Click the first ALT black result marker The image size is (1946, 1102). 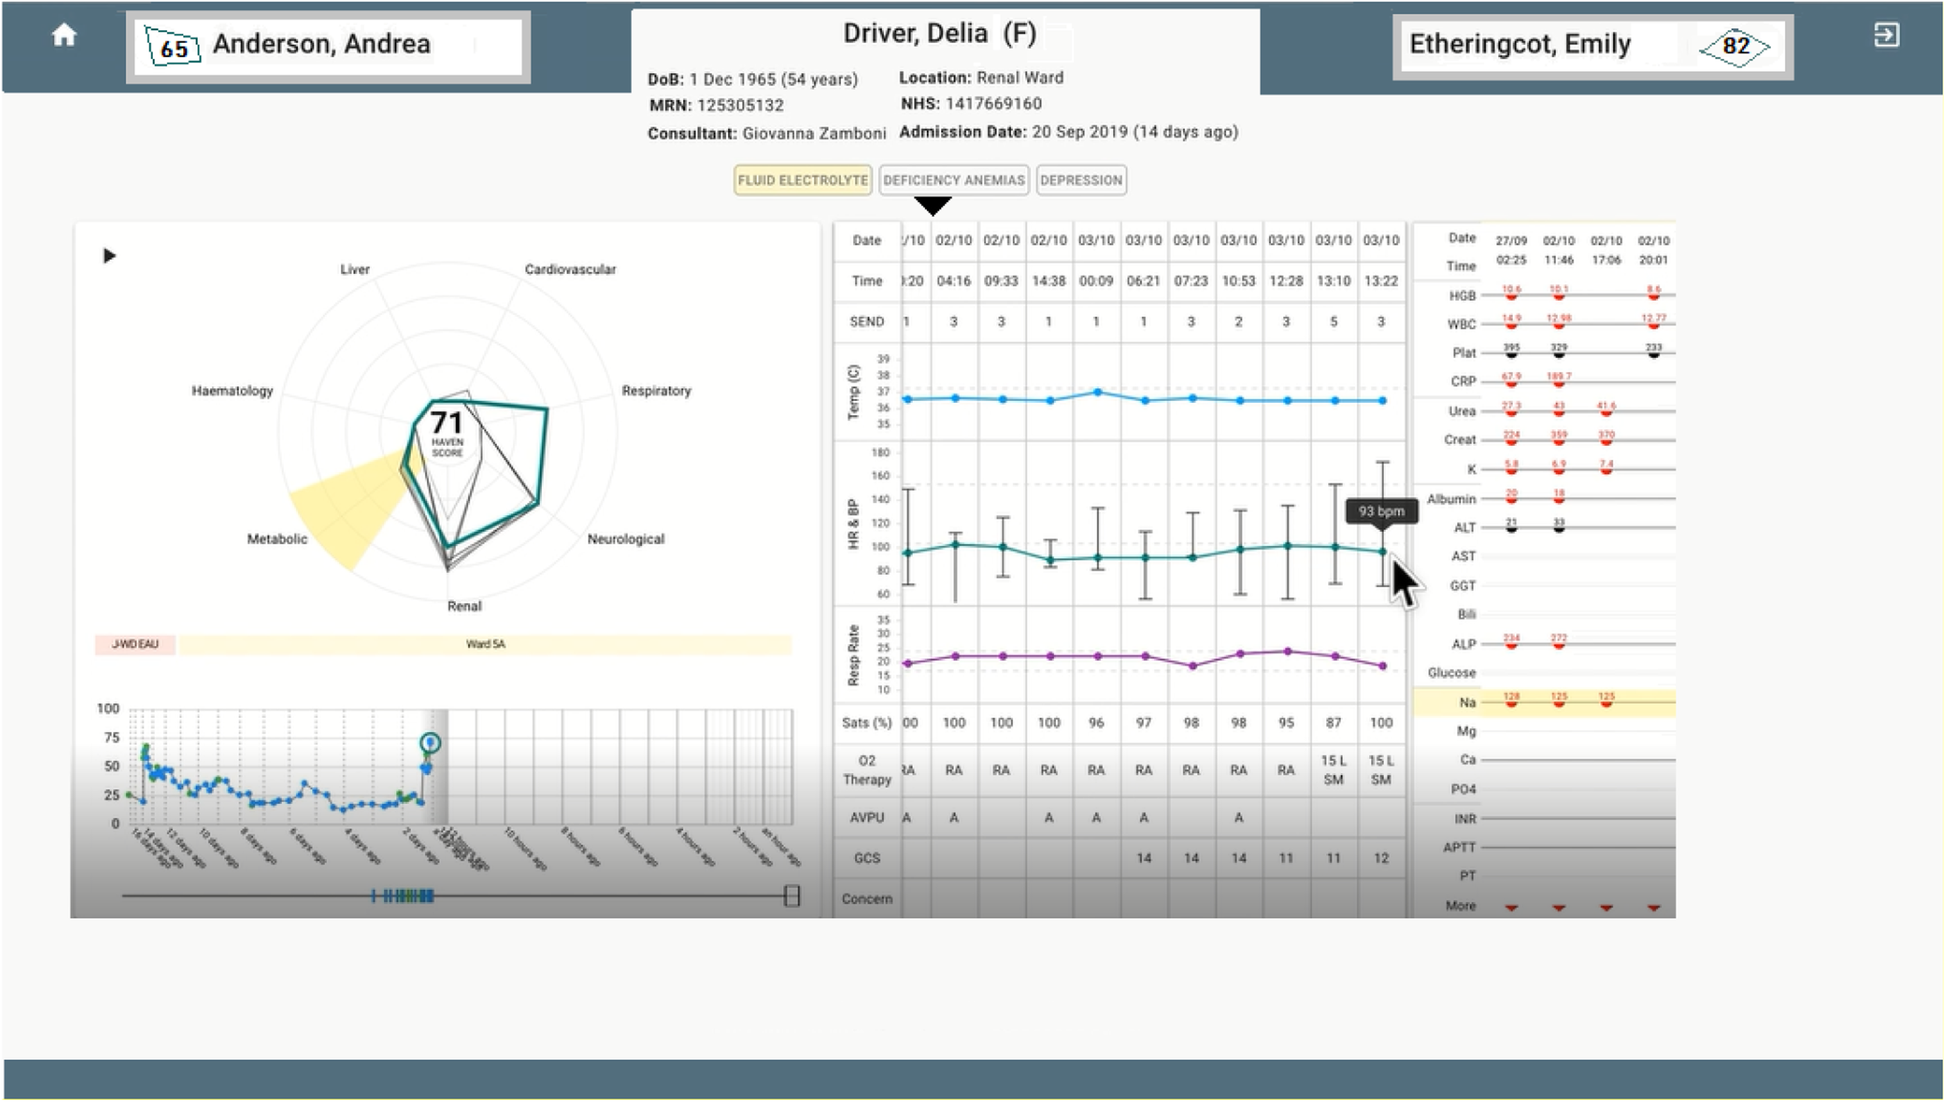(1511, 527)
